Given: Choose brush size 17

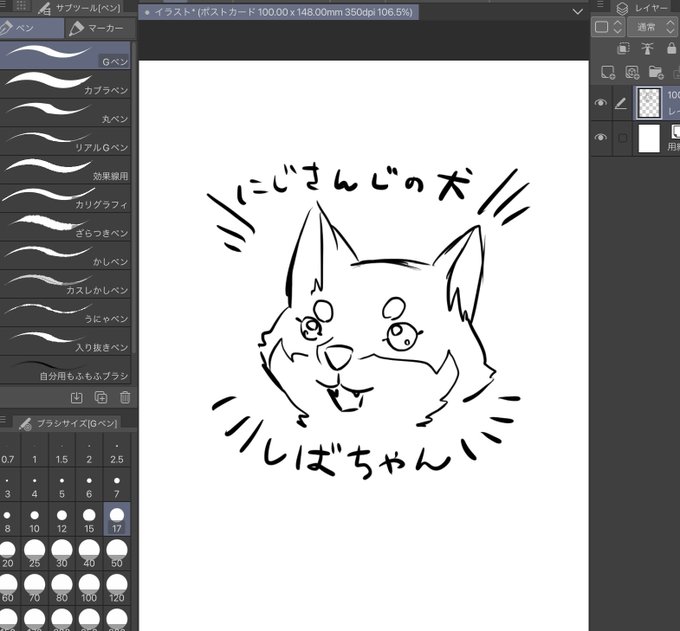Looking at the screenshot, I should (x=117, y=520).
